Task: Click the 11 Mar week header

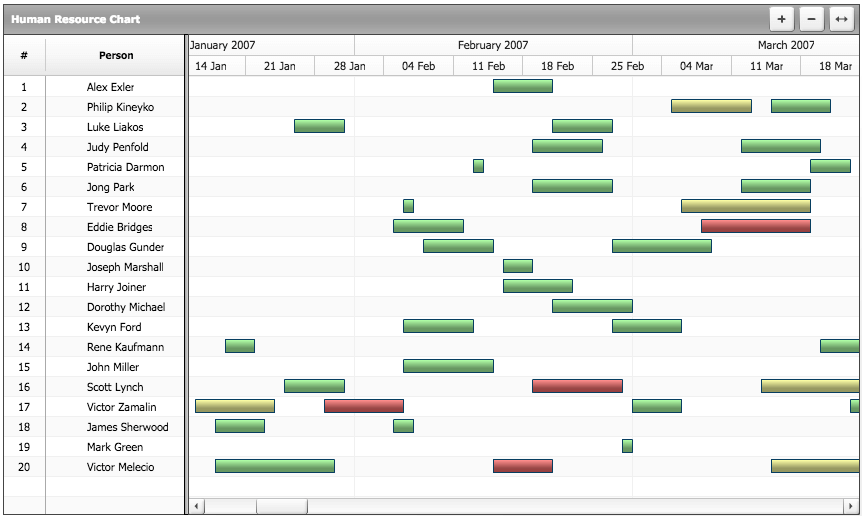Action: click(766, 66)
